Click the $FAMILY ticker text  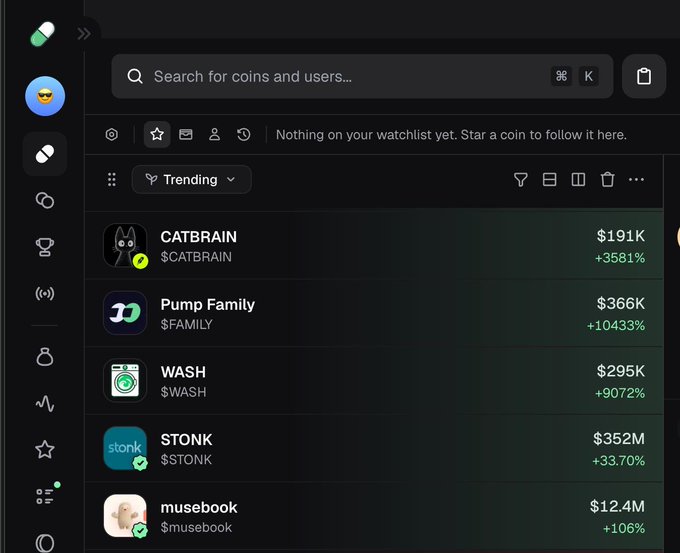(186, 324)
